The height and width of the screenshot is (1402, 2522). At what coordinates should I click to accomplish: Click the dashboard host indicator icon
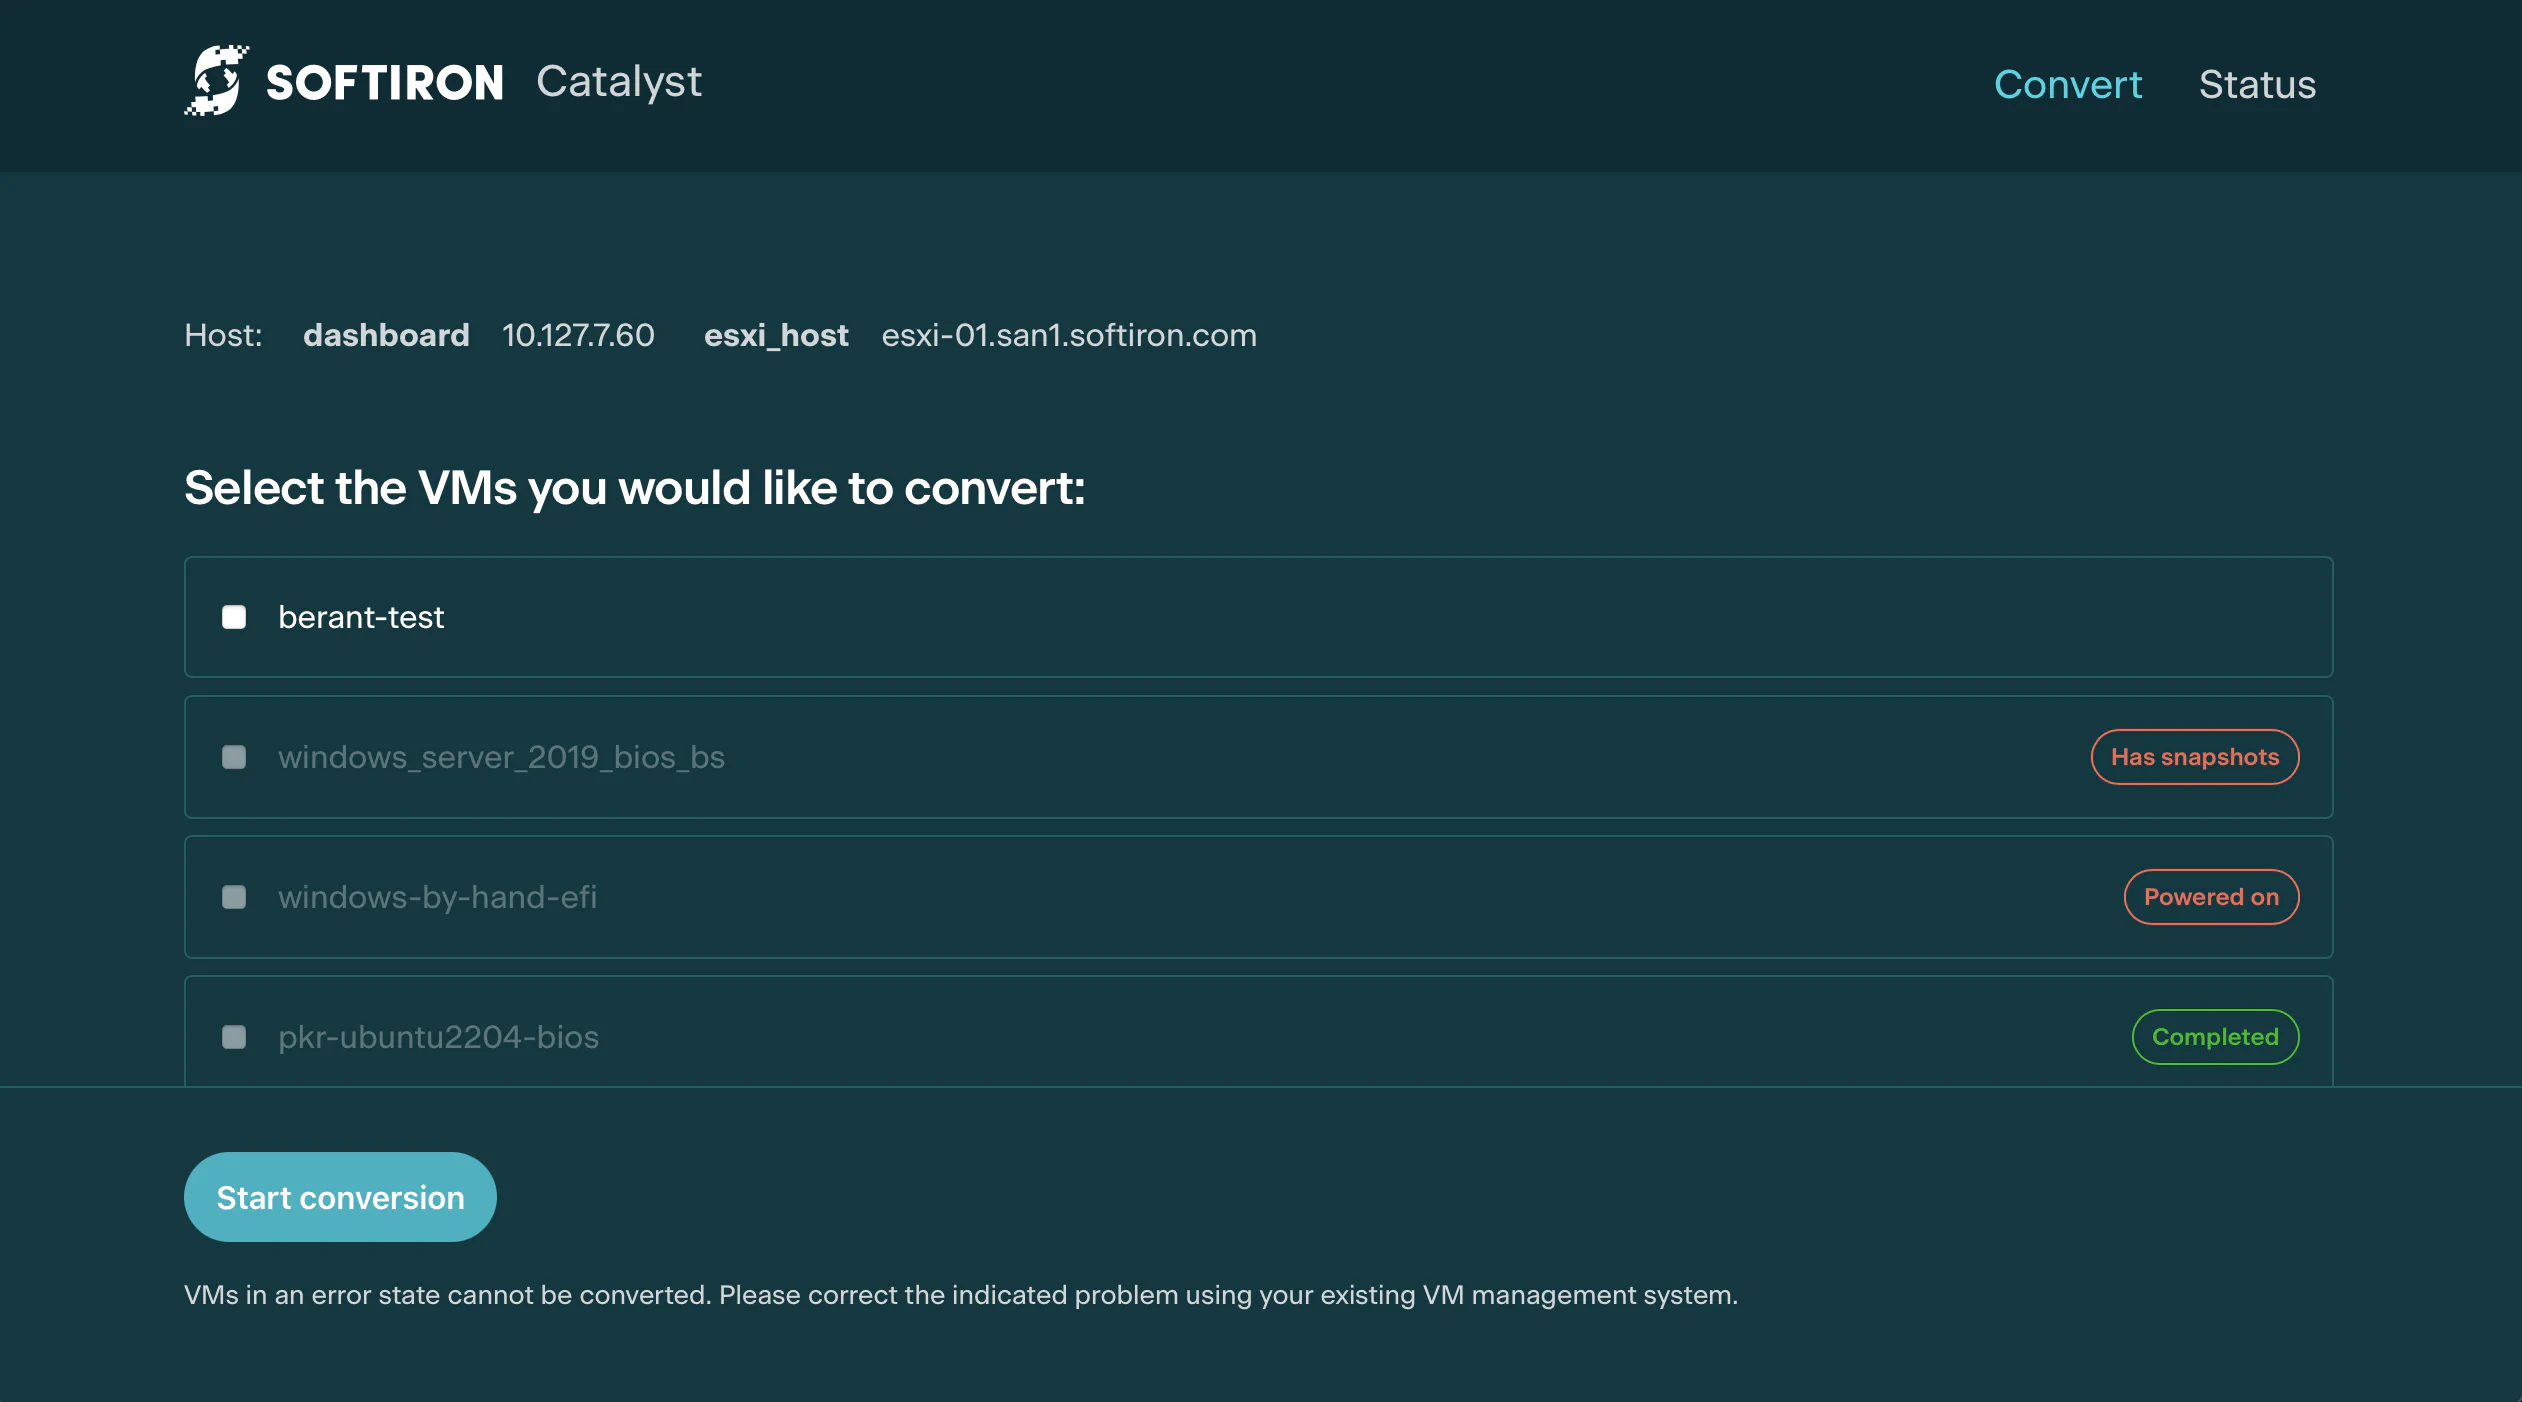(385, 333)
